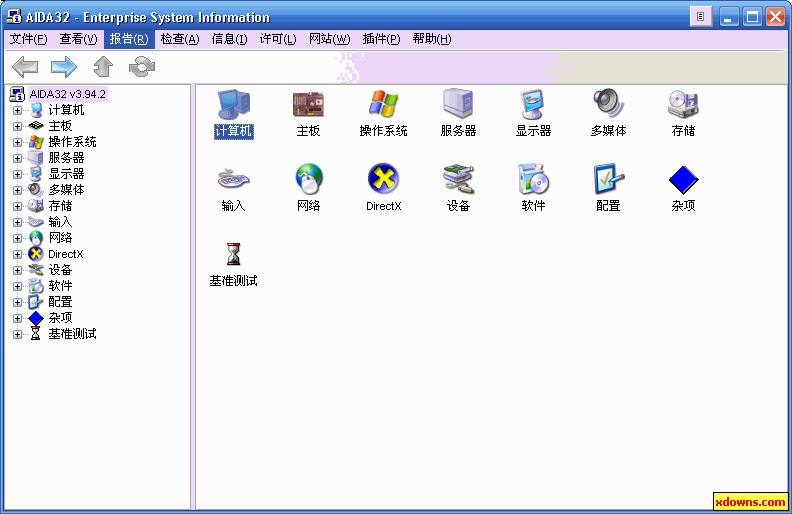Open the 插件(P) menu

point(381,39)
